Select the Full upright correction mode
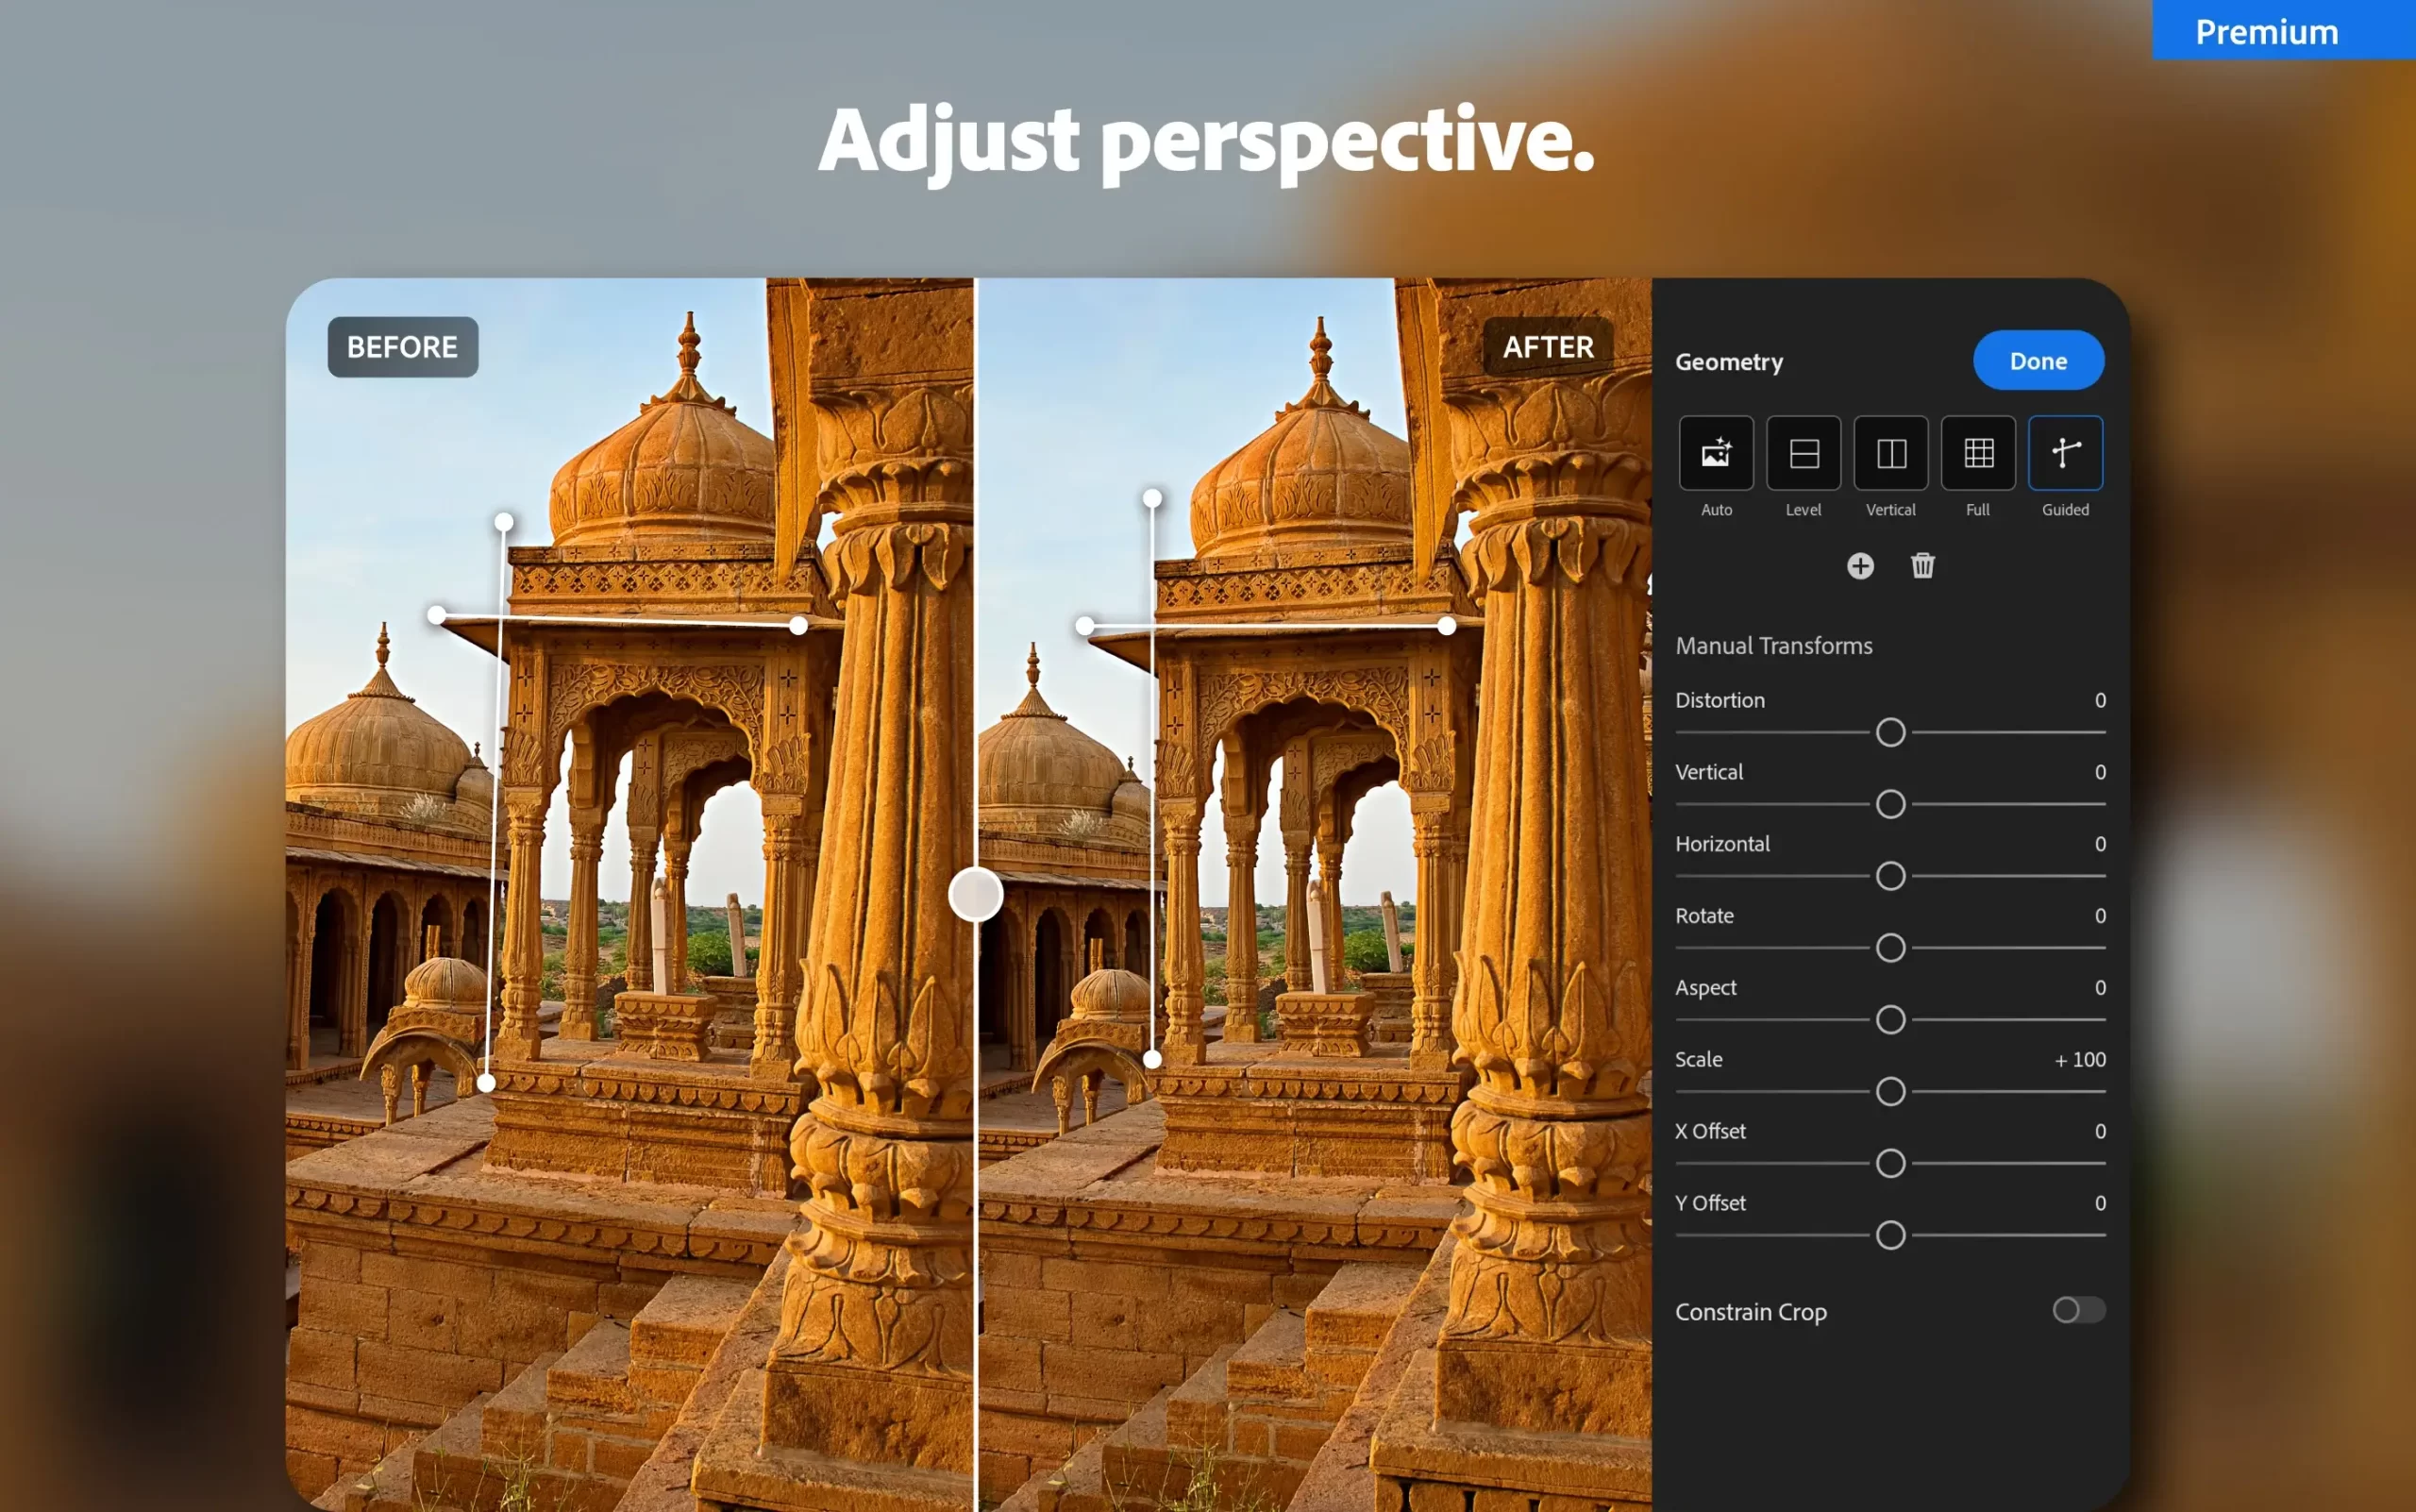 [x=1977, y=452]
